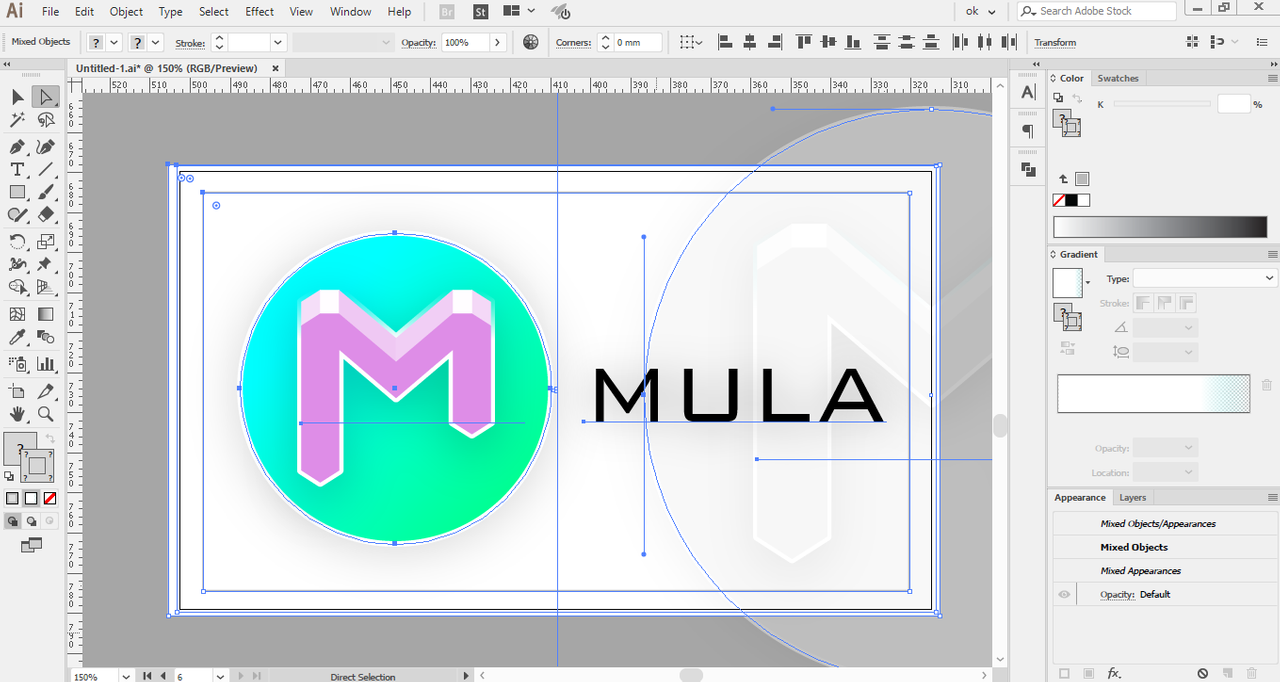The image size is (1280, 682).
Task: Toggle Opacity visibility eye in Appearance
Action: click(x=1064, y=594)
